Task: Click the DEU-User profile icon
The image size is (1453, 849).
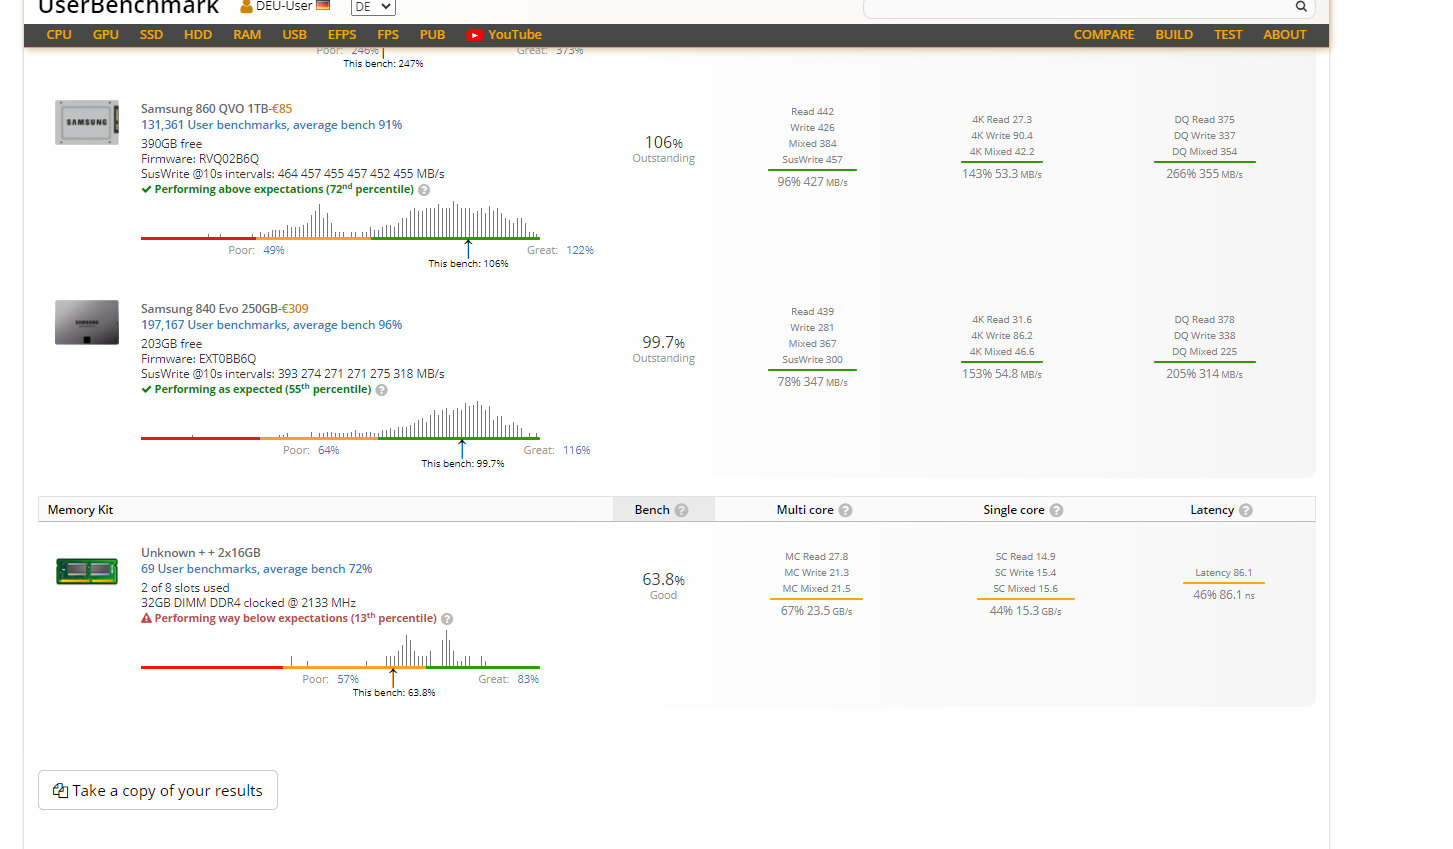Action: (x=246, y=6)
